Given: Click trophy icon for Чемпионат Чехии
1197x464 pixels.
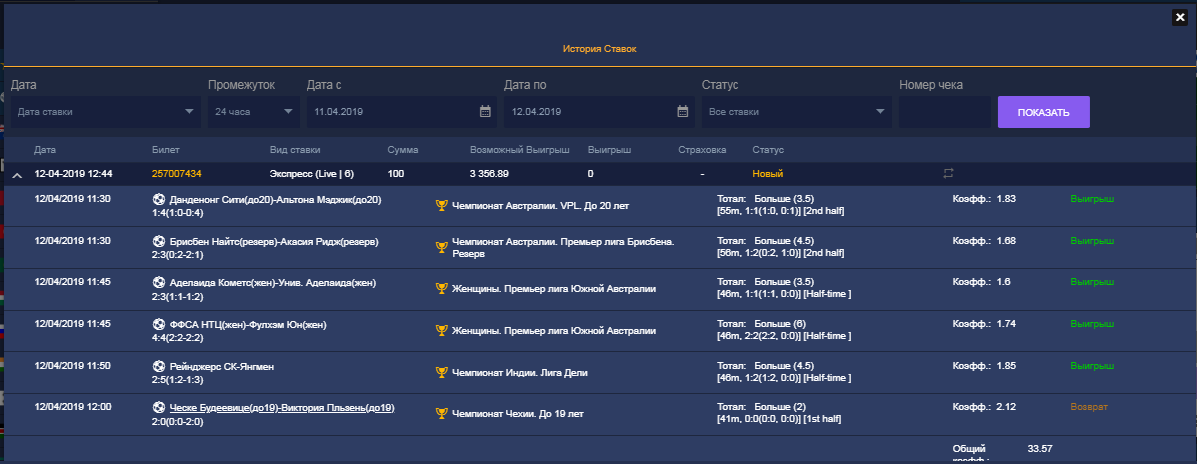Looking at the screenshot, I should [x=441, y=414].
